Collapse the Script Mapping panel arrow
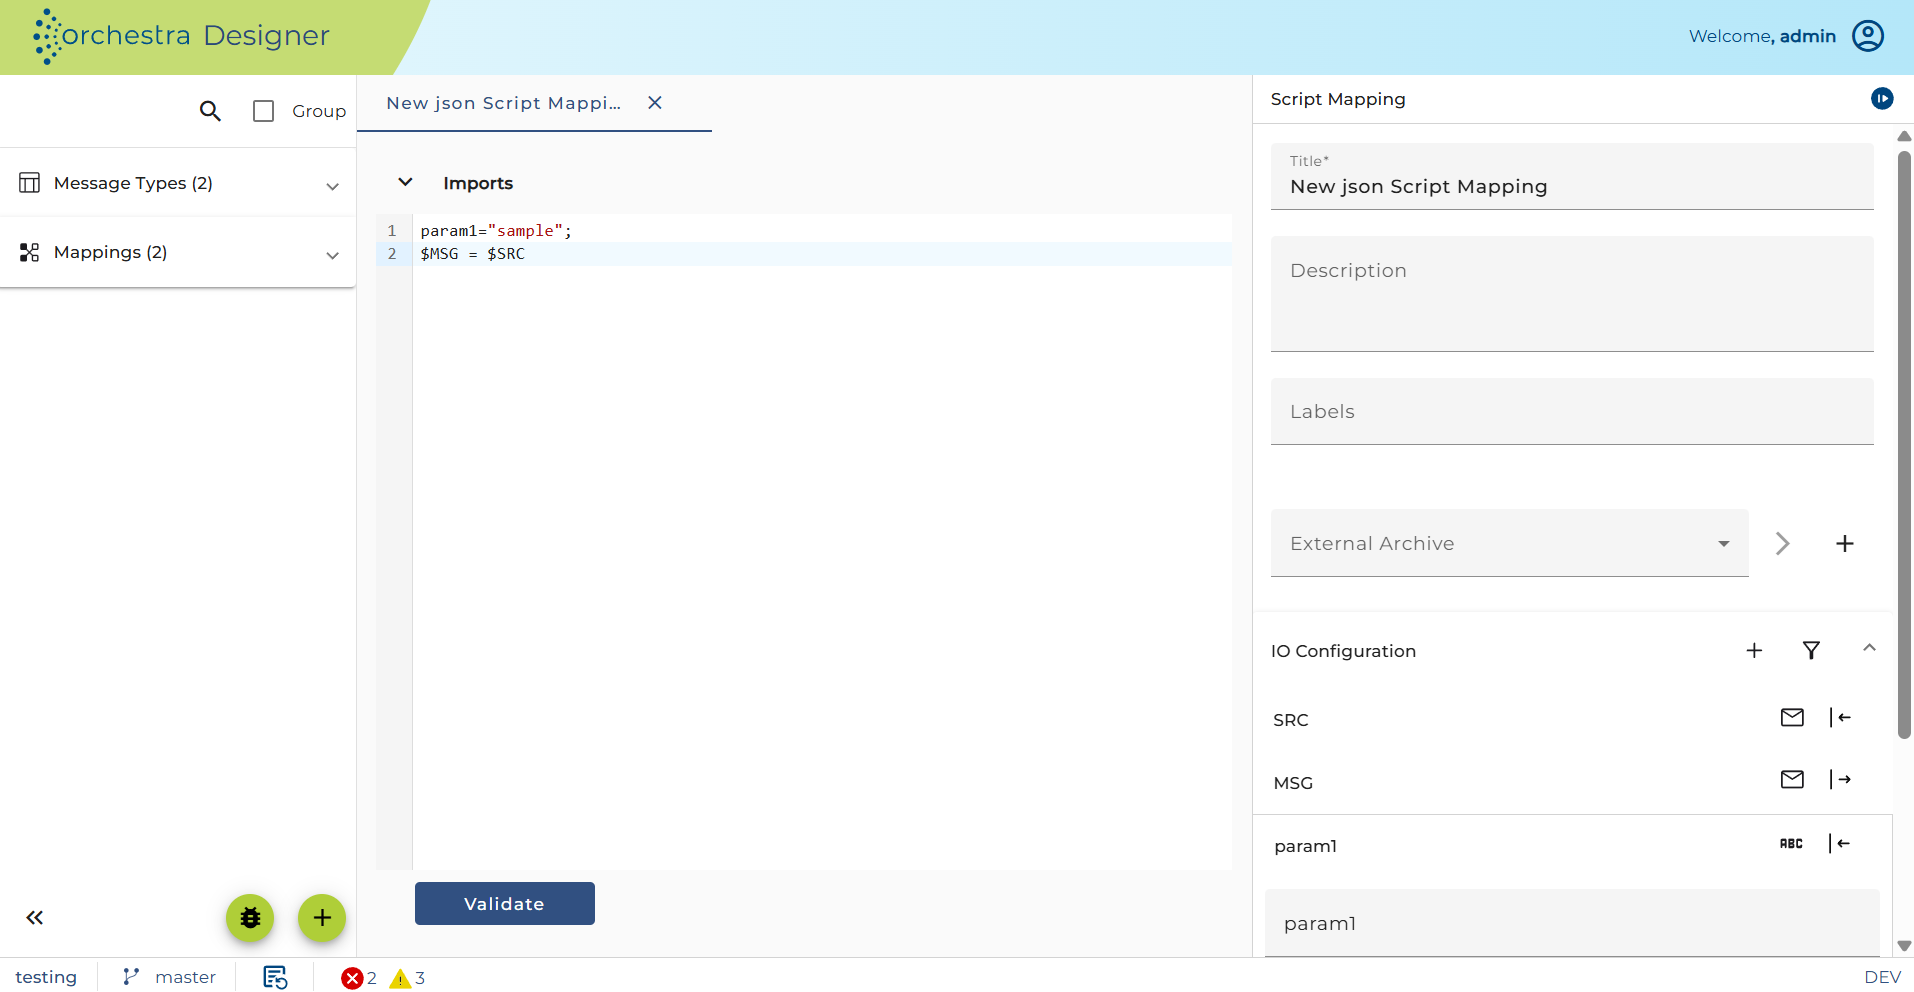Image resolution: width=1914 pixels, height=992 pixels. (1882, 98)
